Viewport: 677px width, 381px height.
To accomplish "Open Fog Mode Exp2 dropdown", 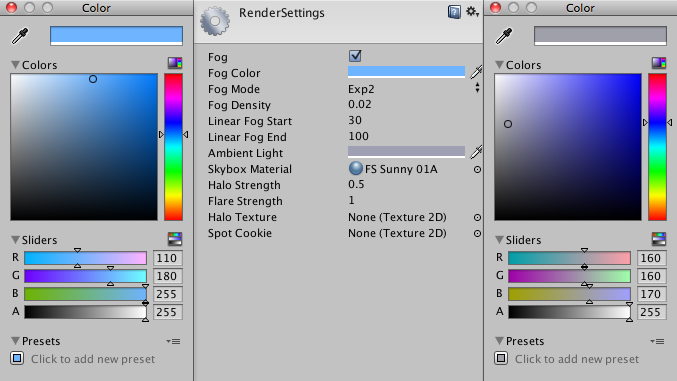I will coord(414,89).
